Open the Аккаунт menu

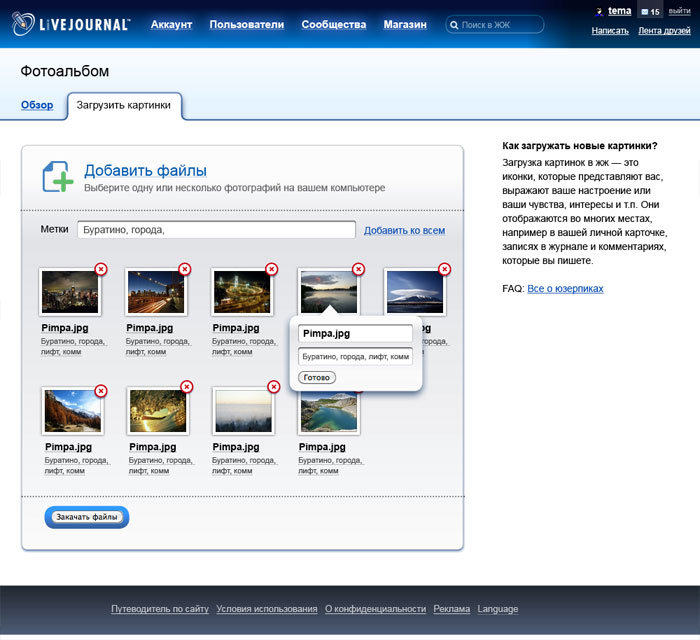172,24
